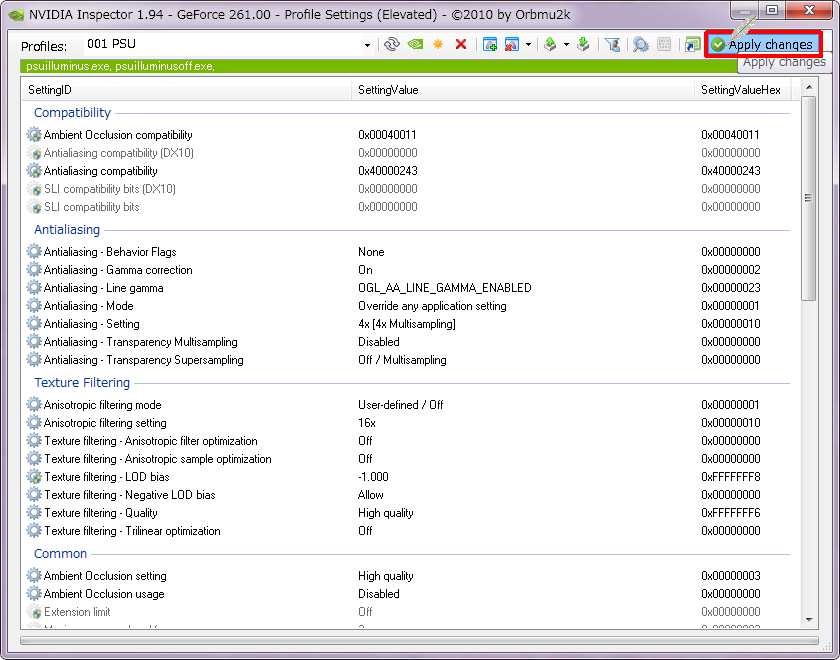Click the 0x00000023 hex value

click(x=731, y=288)
